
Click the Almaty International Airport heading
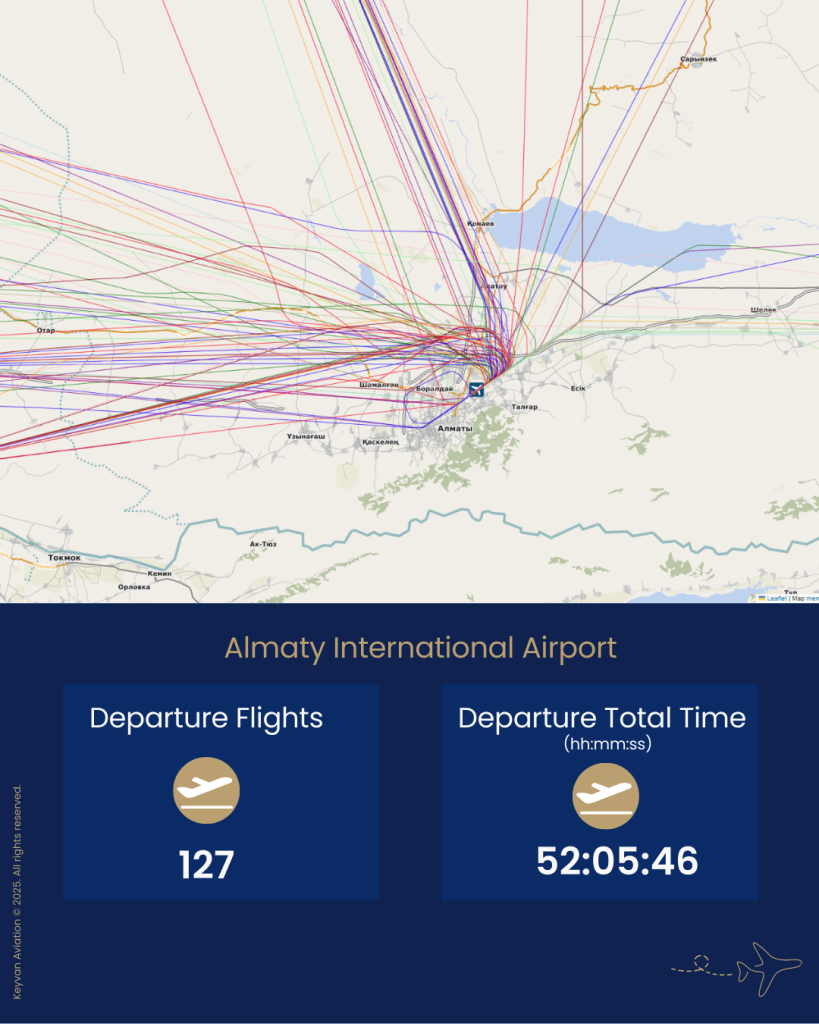(420, 648)
